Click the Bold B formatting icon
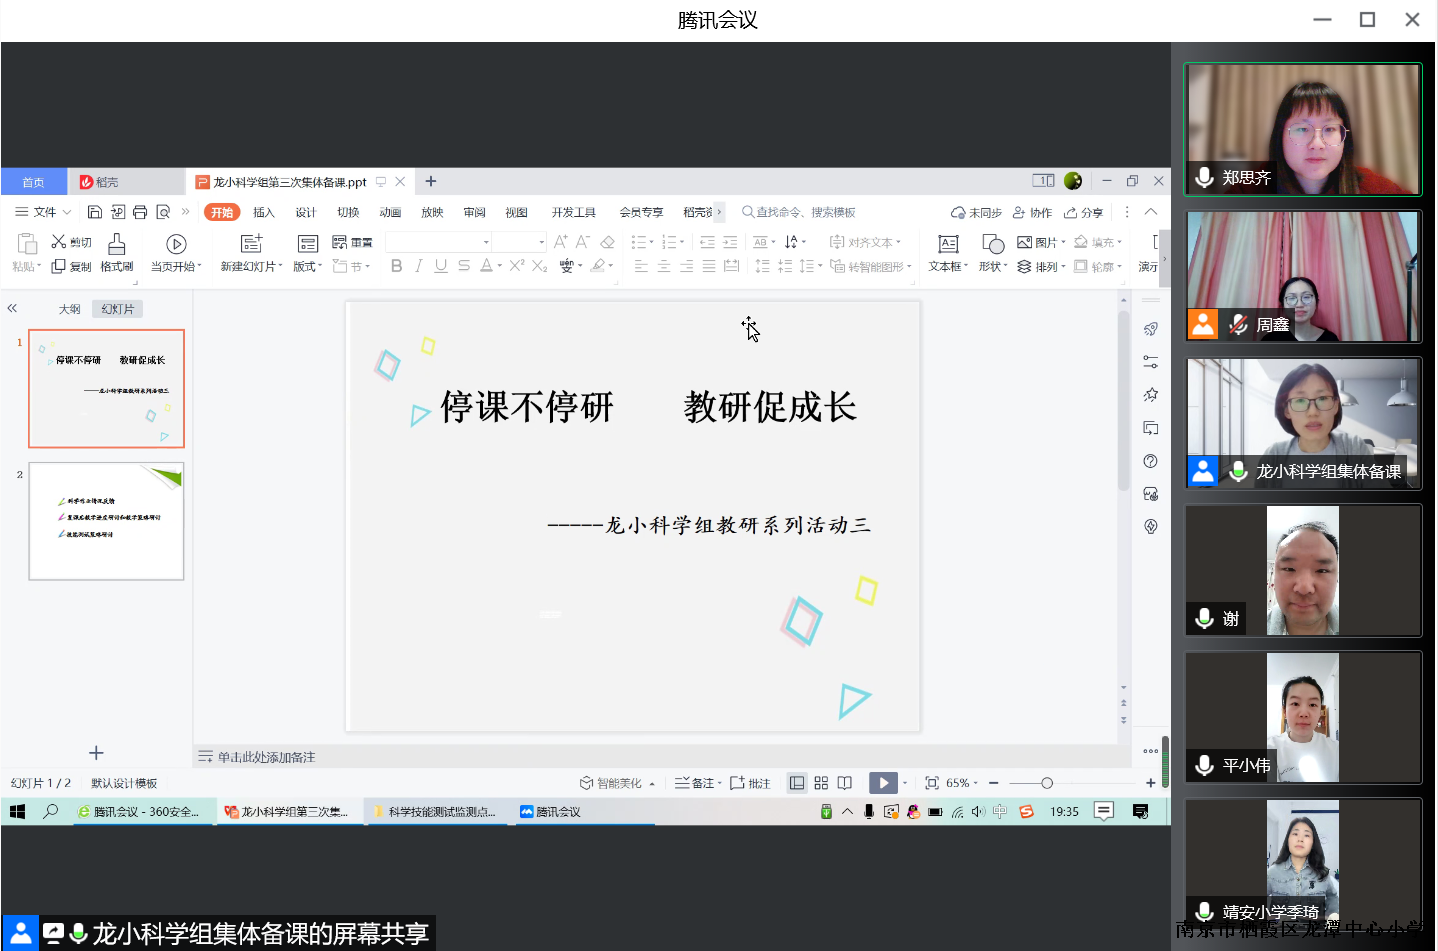Viewport: 1438px width, 951px height. (x=396, y=266)
